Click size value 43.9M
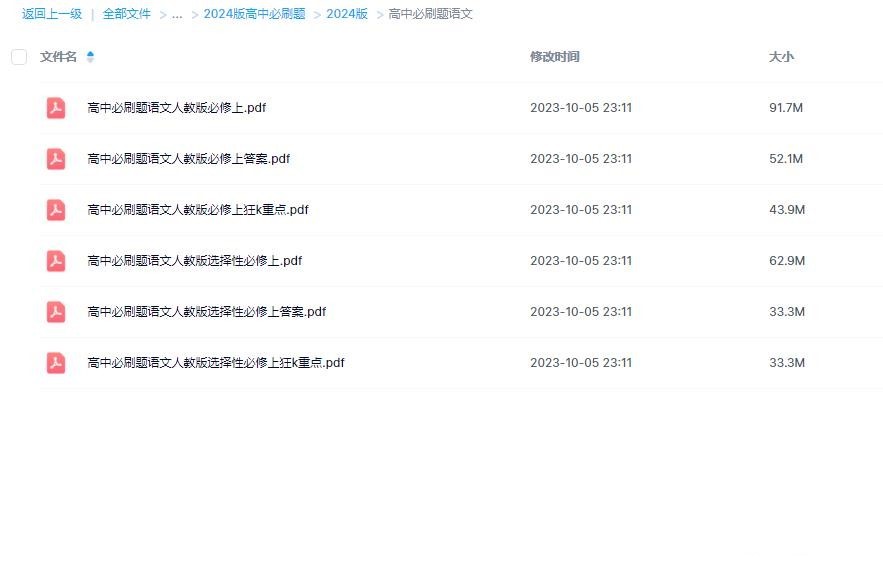 (x=787, y=210)
